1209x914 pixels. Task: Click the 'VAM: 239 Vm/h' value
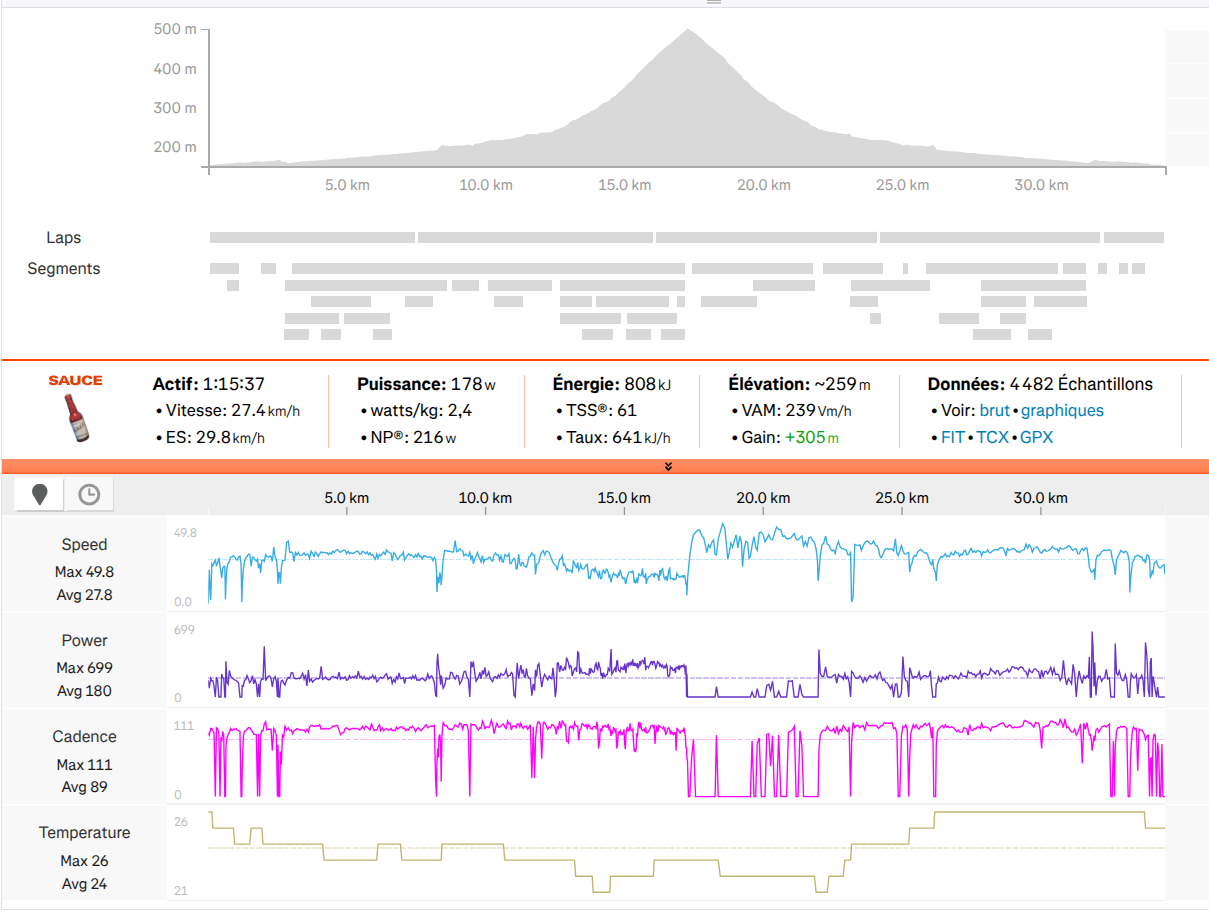point(797,411)
